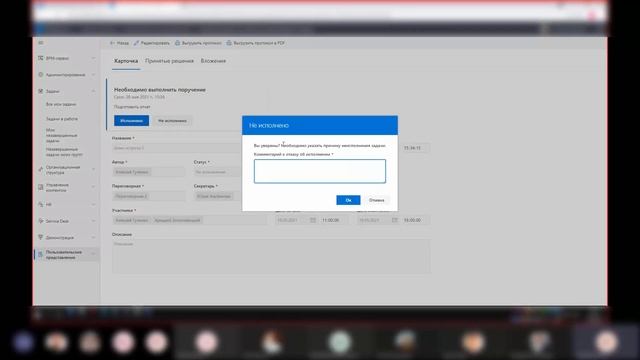The height and width of the screenshot is (360, 640).
Task: Expand the Администрирование chevron
Action: pyautogui.click(x=93, y=75)
